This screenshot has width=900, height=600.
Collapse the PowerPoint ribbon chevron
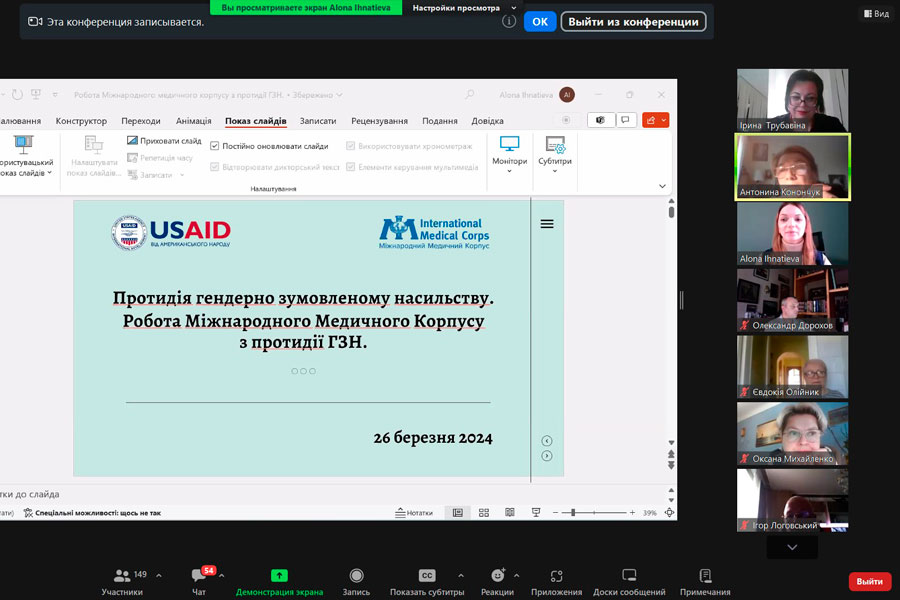pyautogui.click(x=662, y=186)
